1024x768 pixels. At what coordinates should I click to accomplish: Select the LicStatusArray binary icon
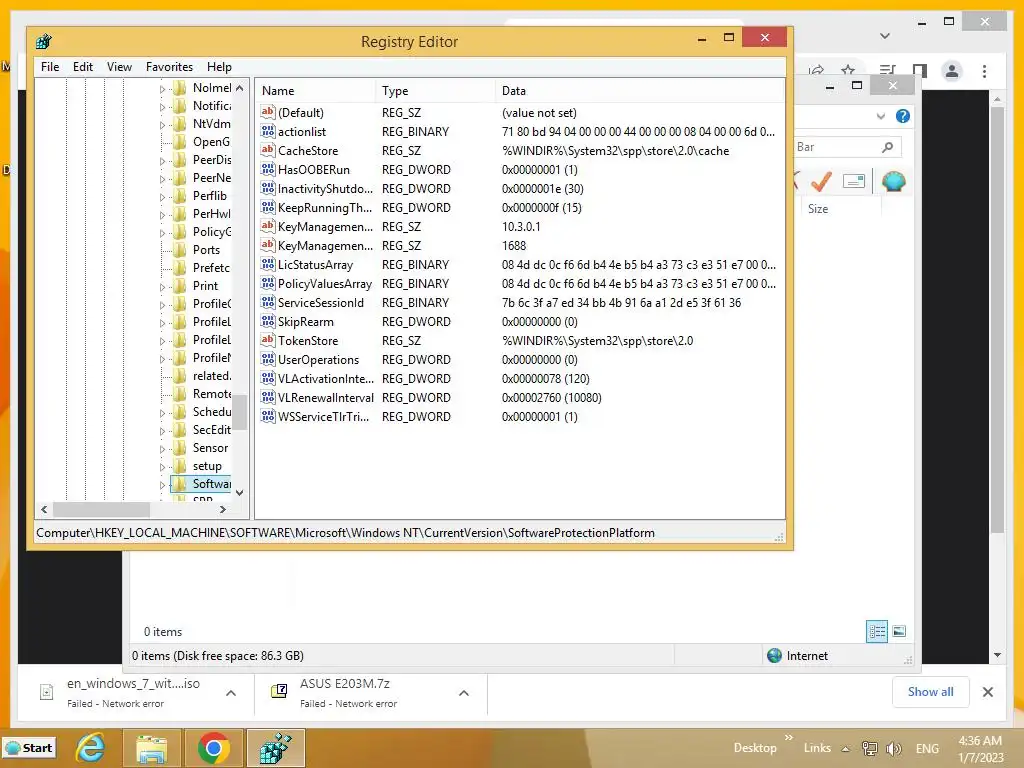pyautogui.click(x=268, y=264)
